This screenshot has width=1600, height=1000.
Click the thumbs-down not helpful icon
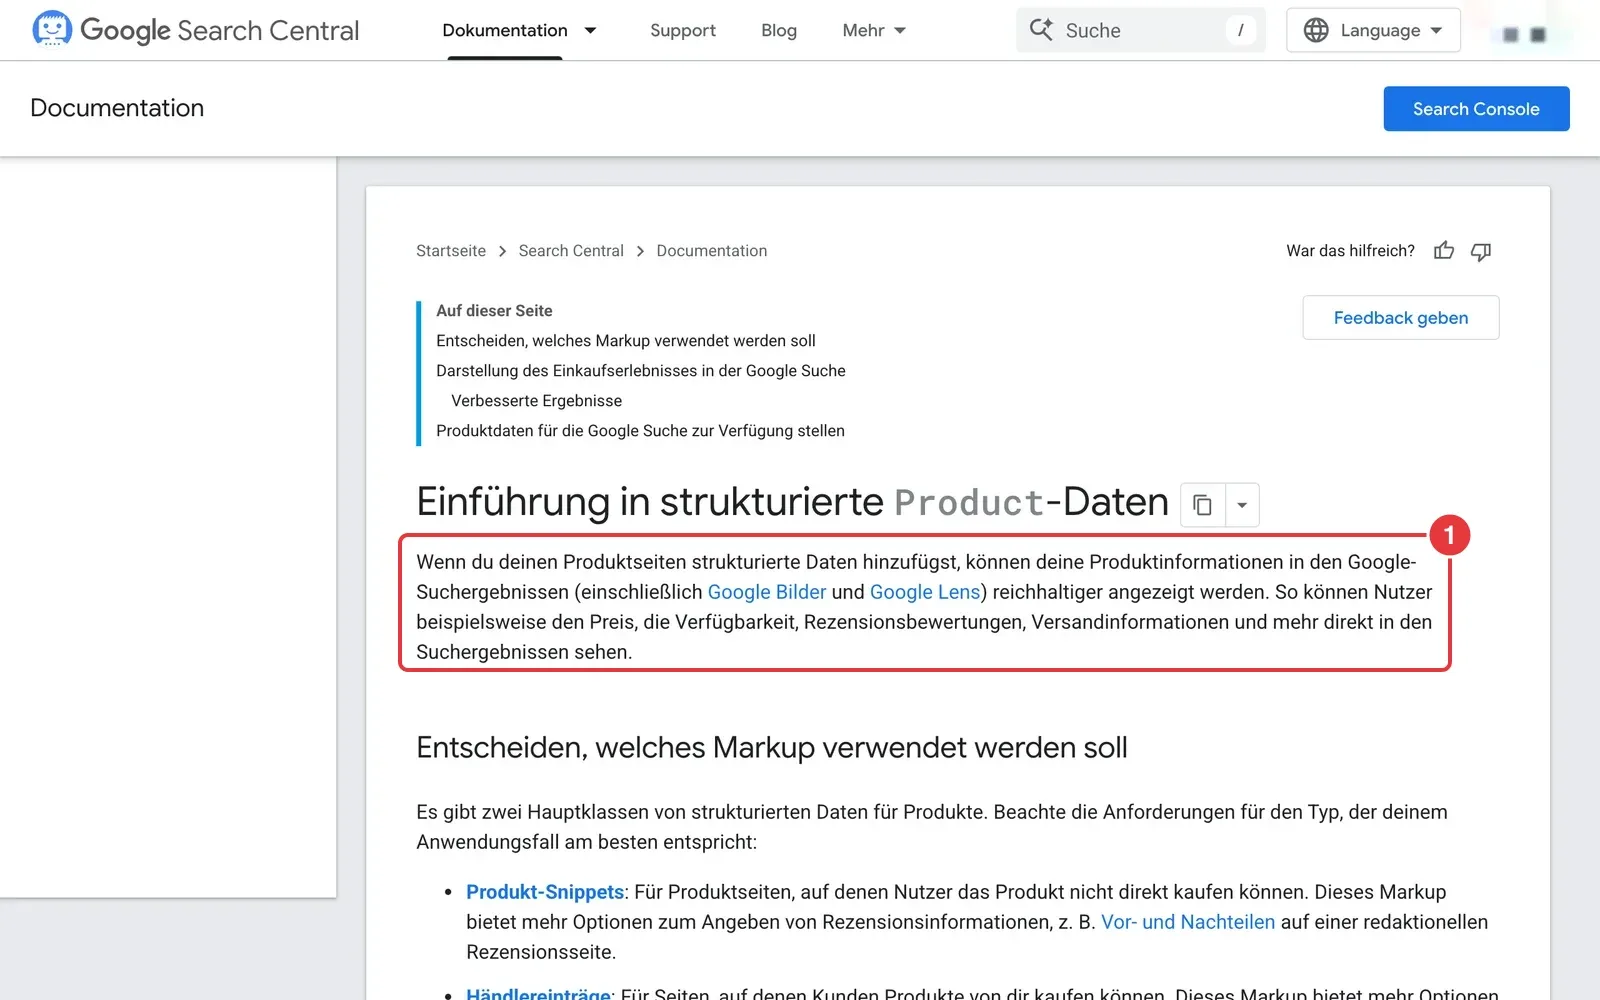point(1481,251)
